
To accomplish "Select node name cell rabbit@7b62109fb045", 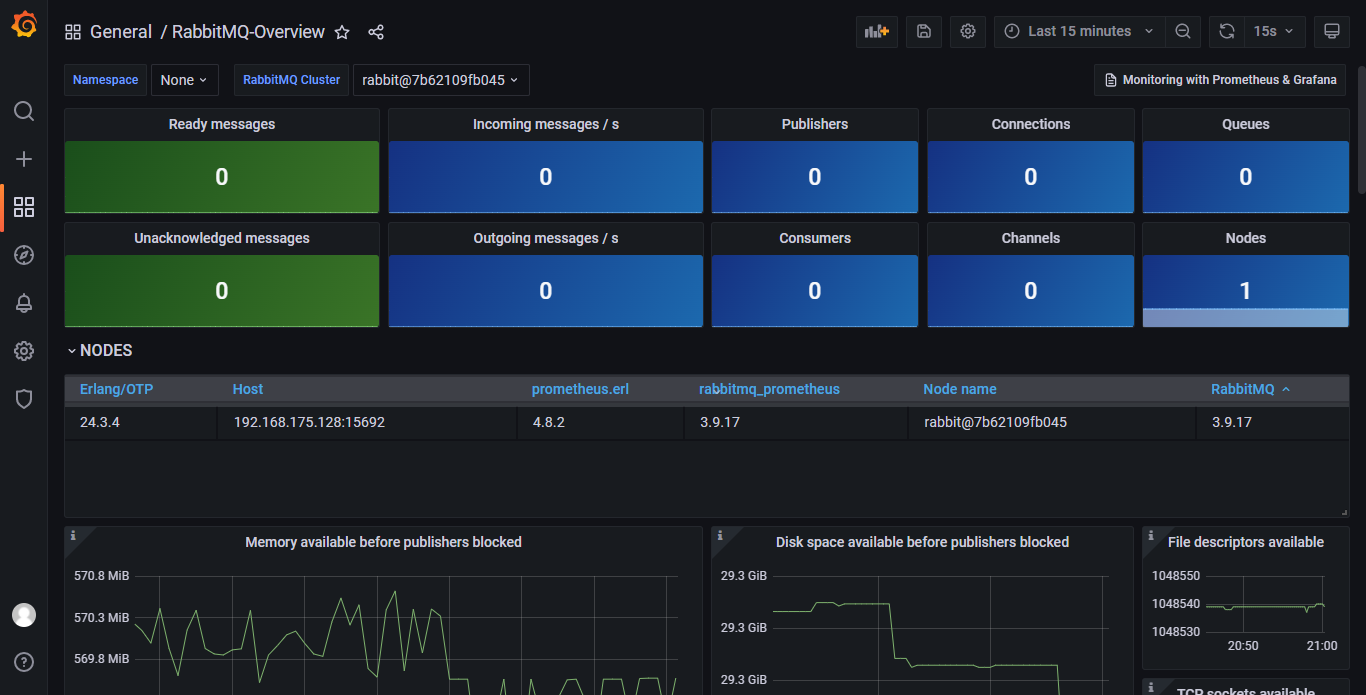I will pos(1052,422).
